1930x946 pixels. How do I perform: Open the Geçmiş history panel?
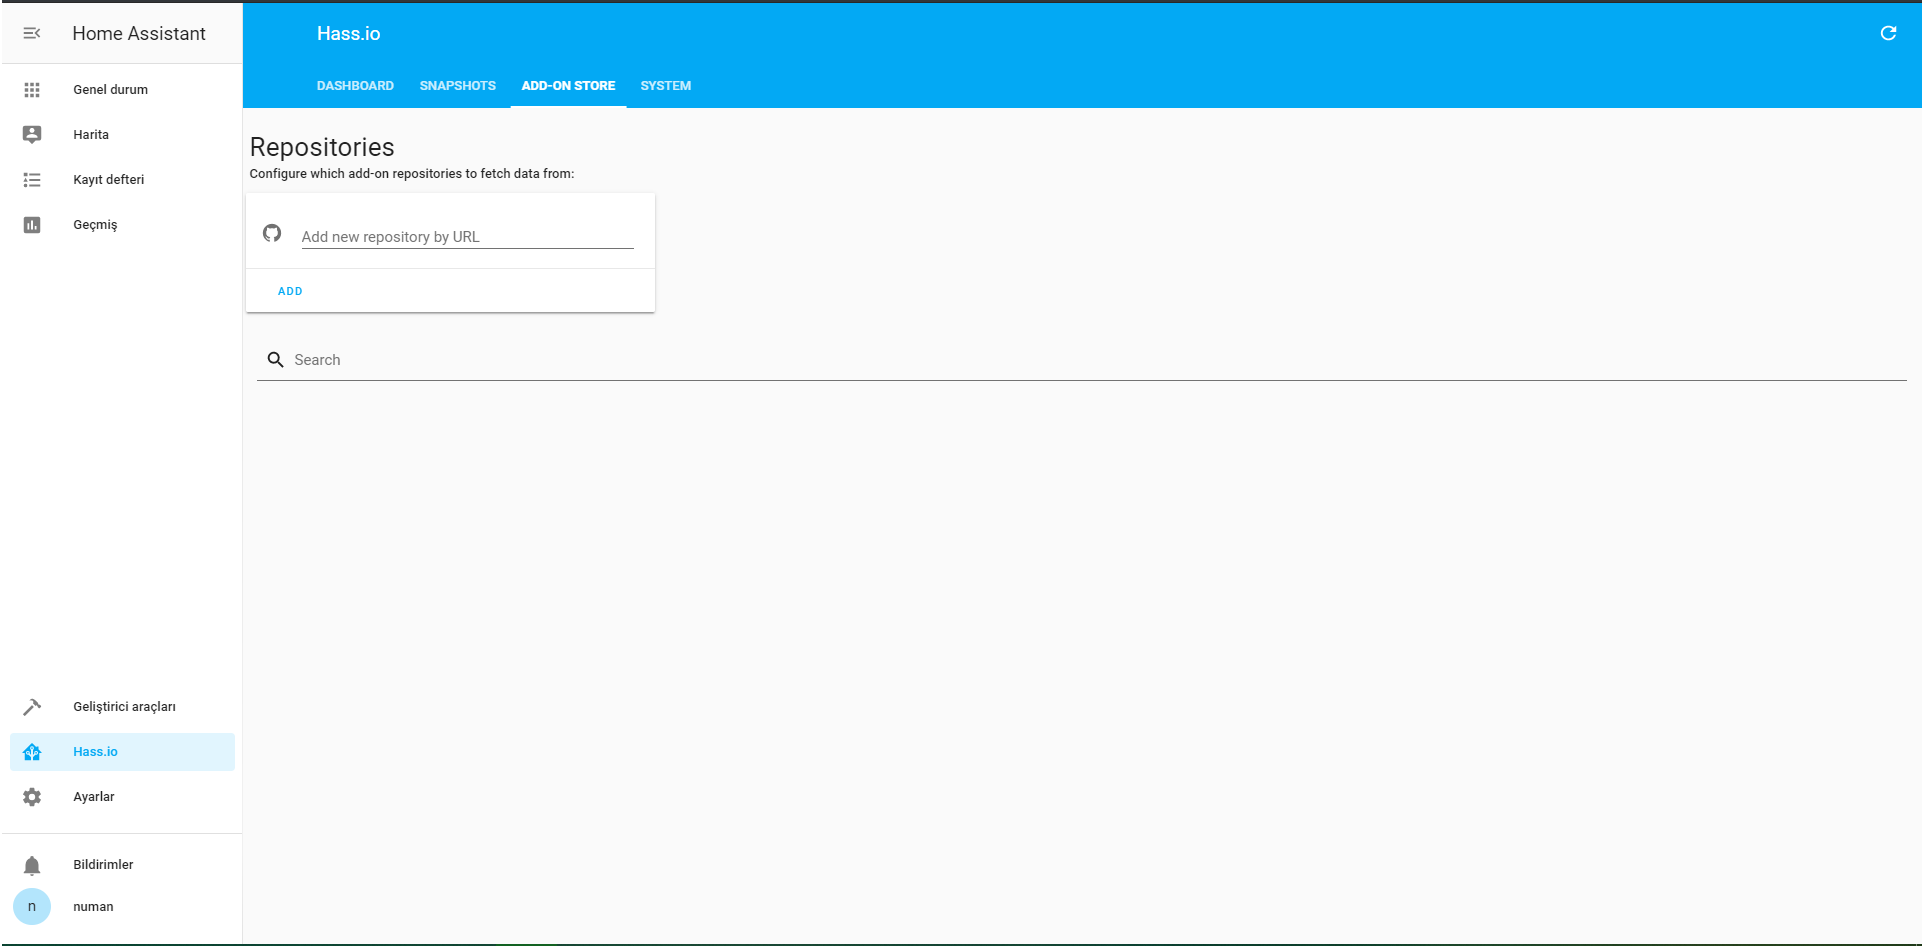coord(95,224)
